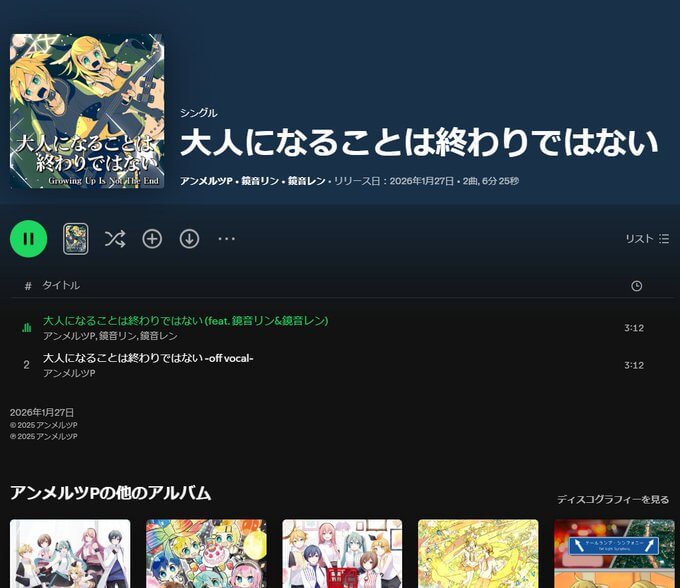Screen dimensions: 680x588
Task: Open 鏡音レン artist link in header
Action: (x=306, y=182)
